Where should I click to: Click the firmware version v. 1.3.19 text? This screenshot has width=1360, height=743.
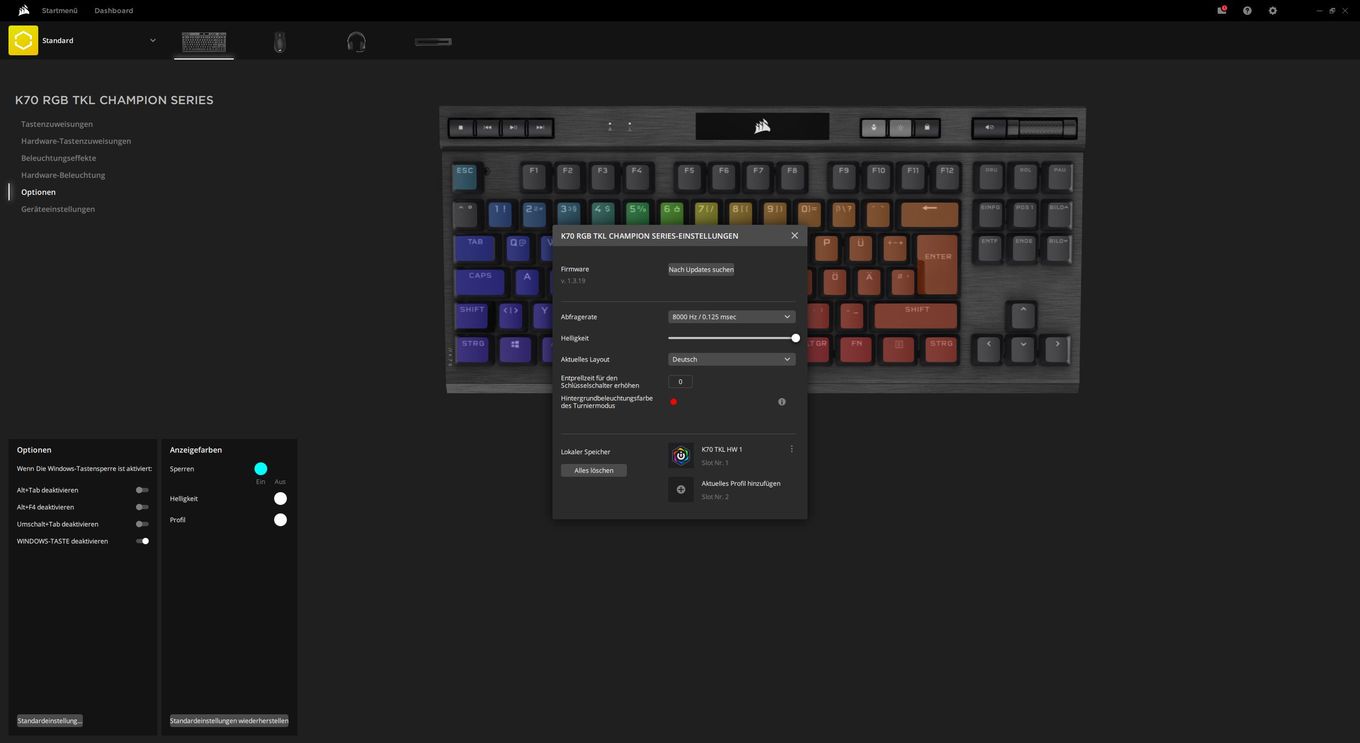click(x=573, y=281)
